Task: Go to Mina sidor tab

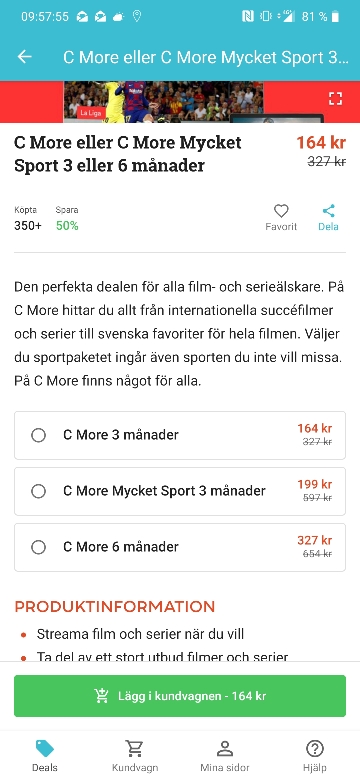Action: coord(225,755)
